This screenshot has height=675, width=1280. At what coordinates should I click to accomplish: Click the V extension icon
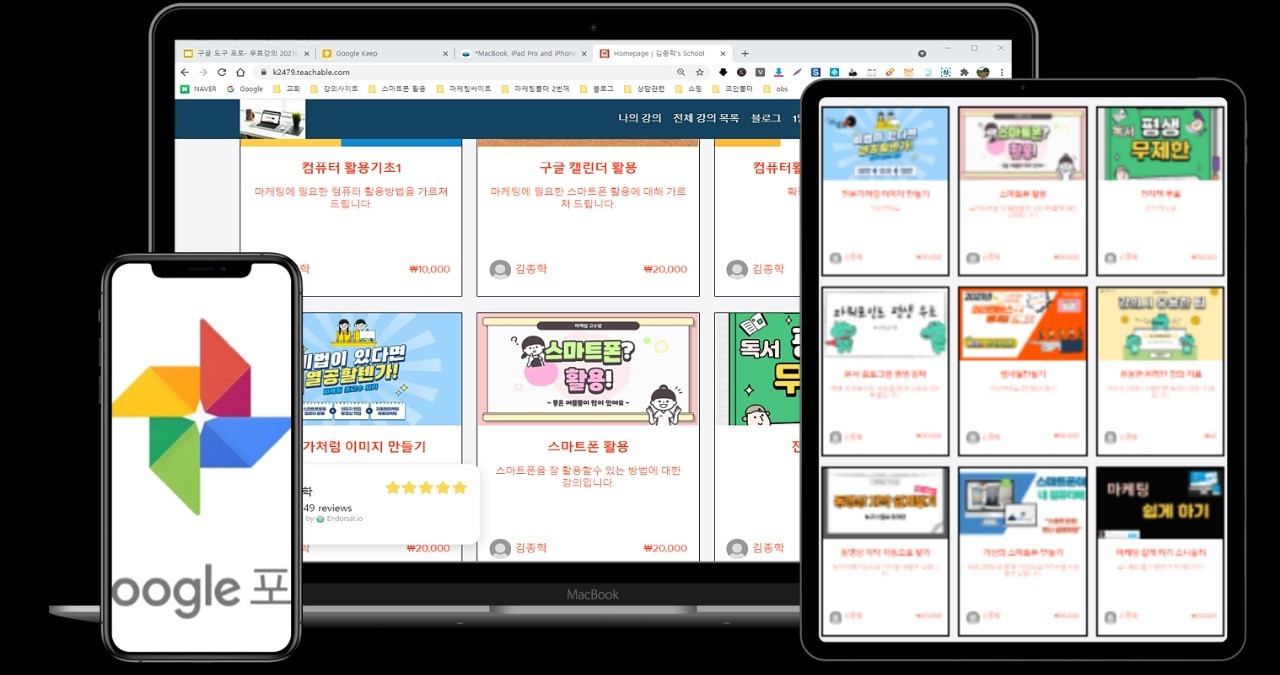(x=760, y=72)
